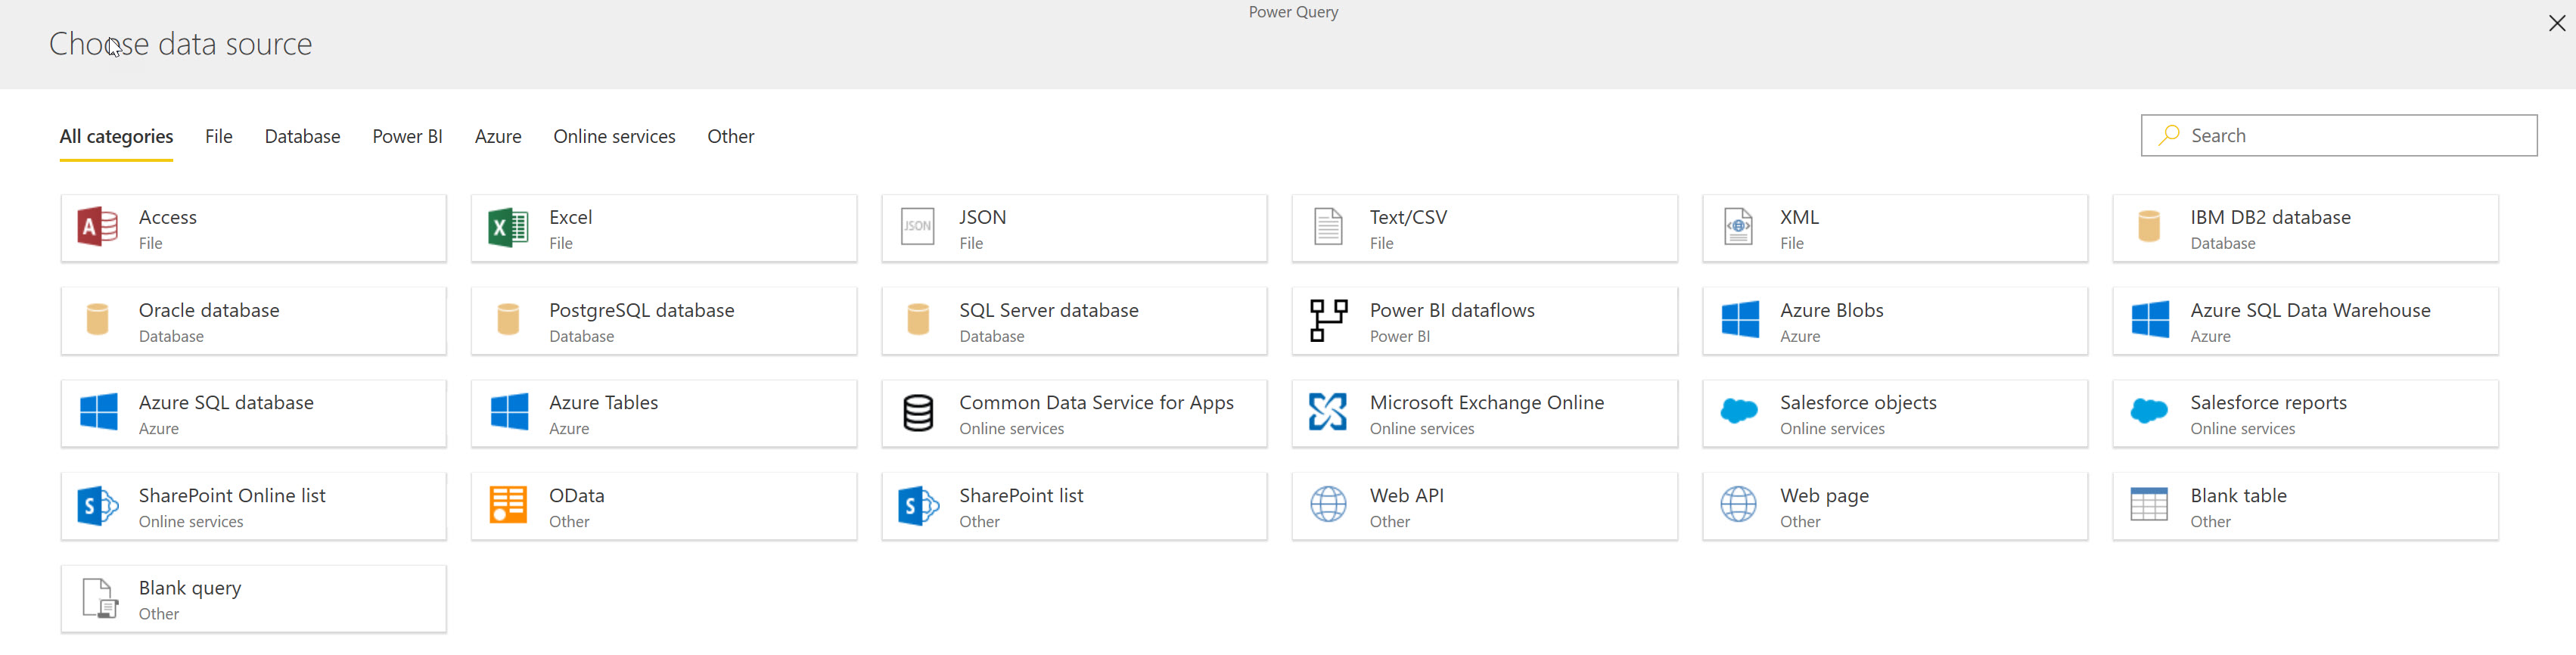Click the search magnifier icon

[2168, 135]
